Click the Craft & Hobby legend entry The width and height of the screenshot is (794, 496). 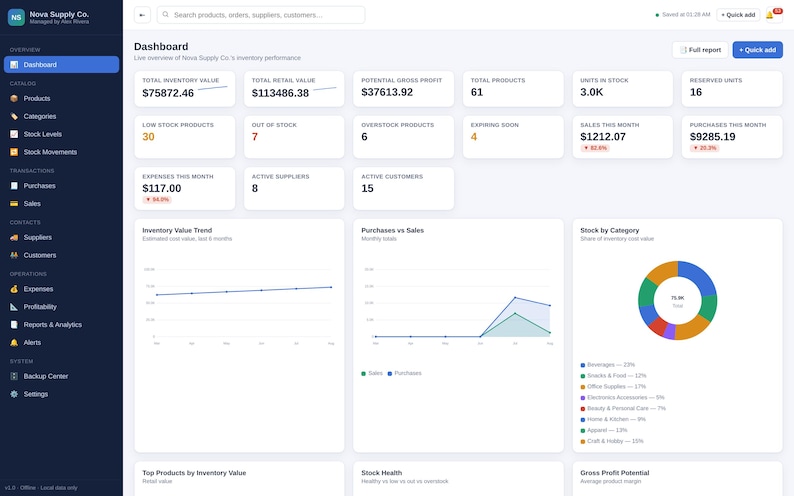[612, 441]
